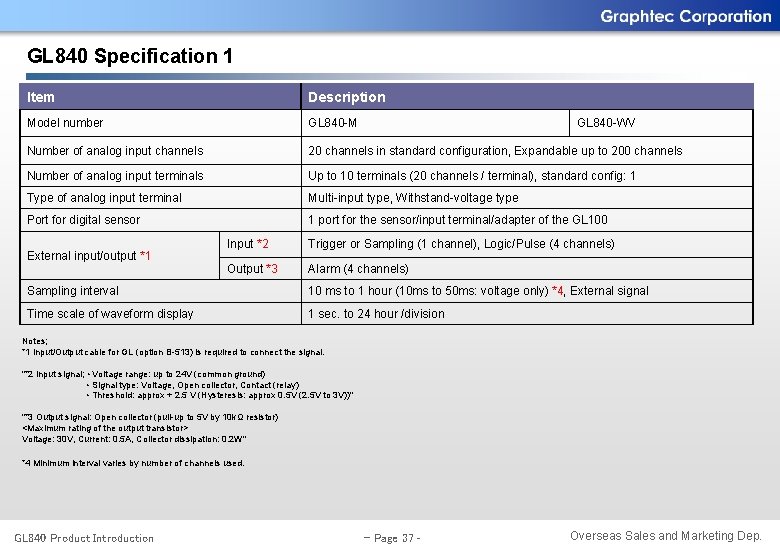Screen dimensions: 780x551
Task: Click 'Voltage: 30V, Current: 0.5A' line
Action: pyautogui.click(x=134, y=439)
